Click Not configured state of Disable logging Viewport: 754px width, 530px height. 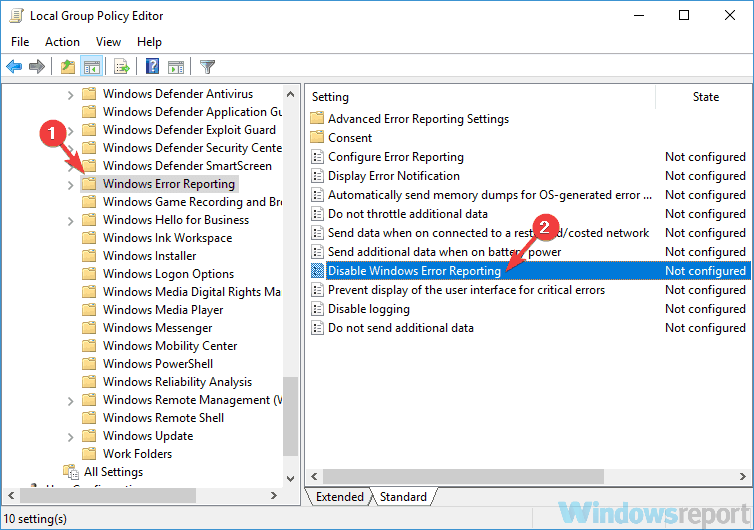tap(705, 309)
